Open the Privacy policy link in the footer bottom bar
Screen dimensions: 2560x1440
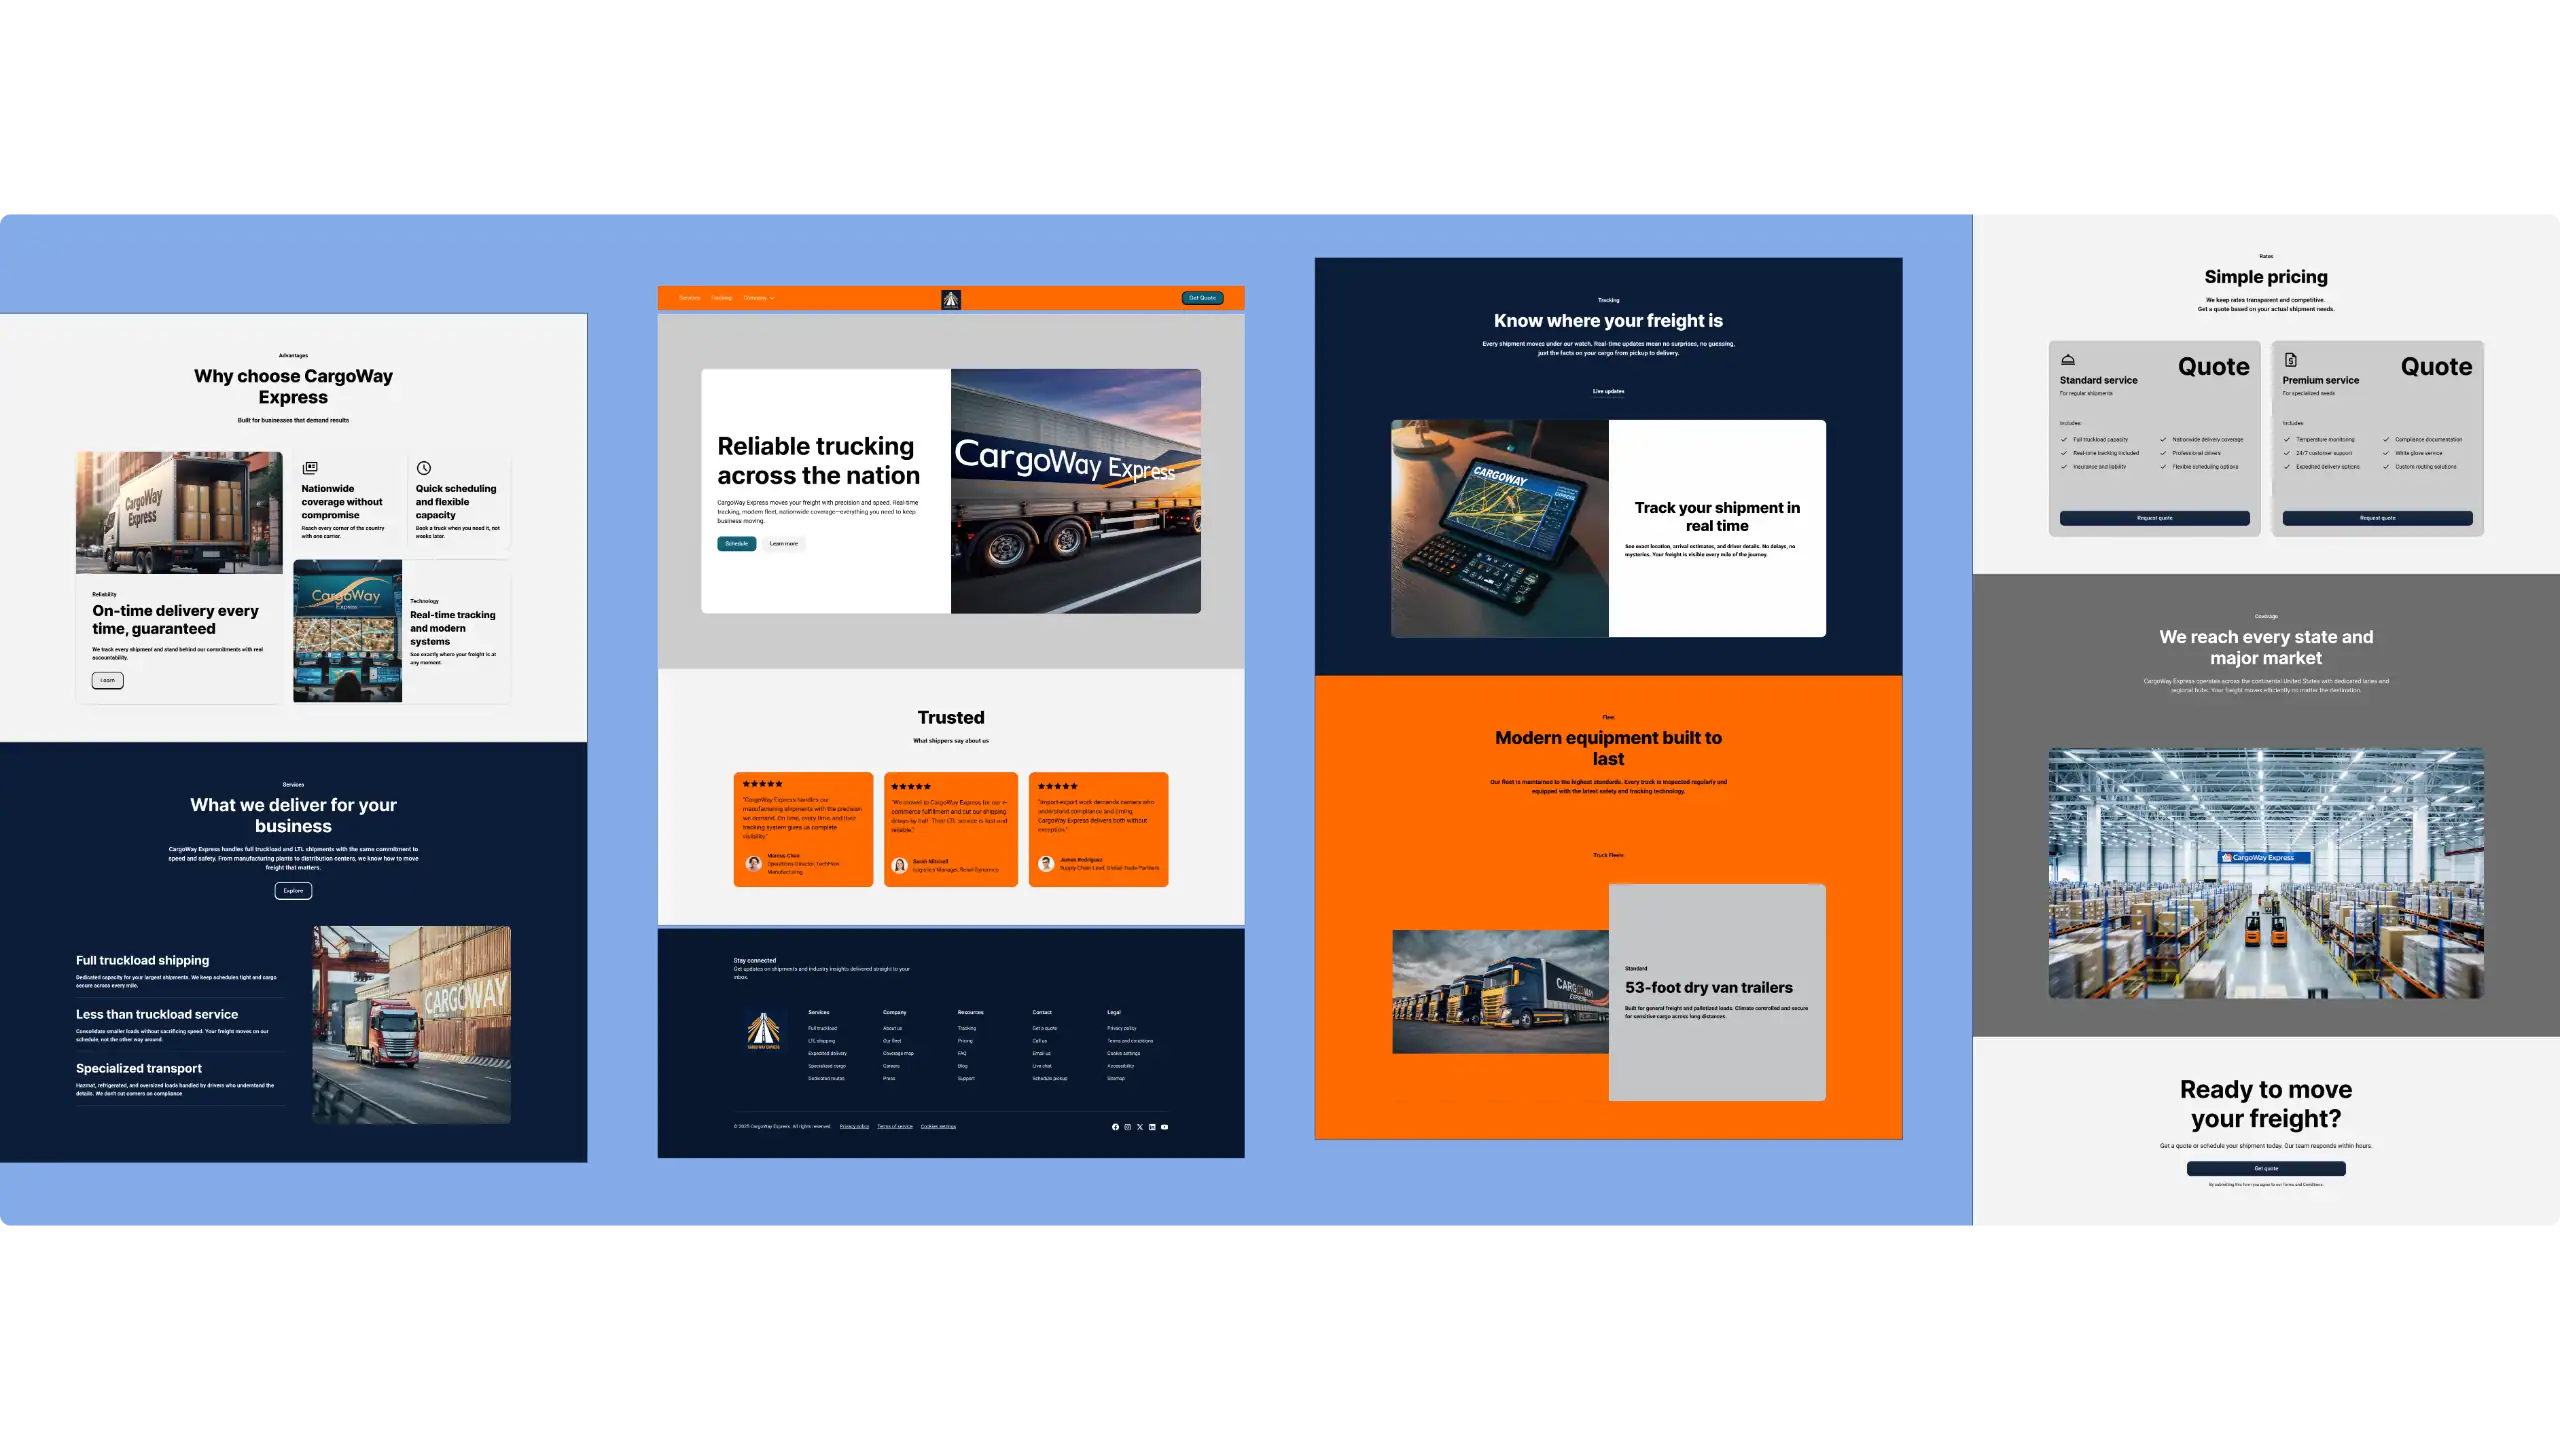[x=854, y=1127]
